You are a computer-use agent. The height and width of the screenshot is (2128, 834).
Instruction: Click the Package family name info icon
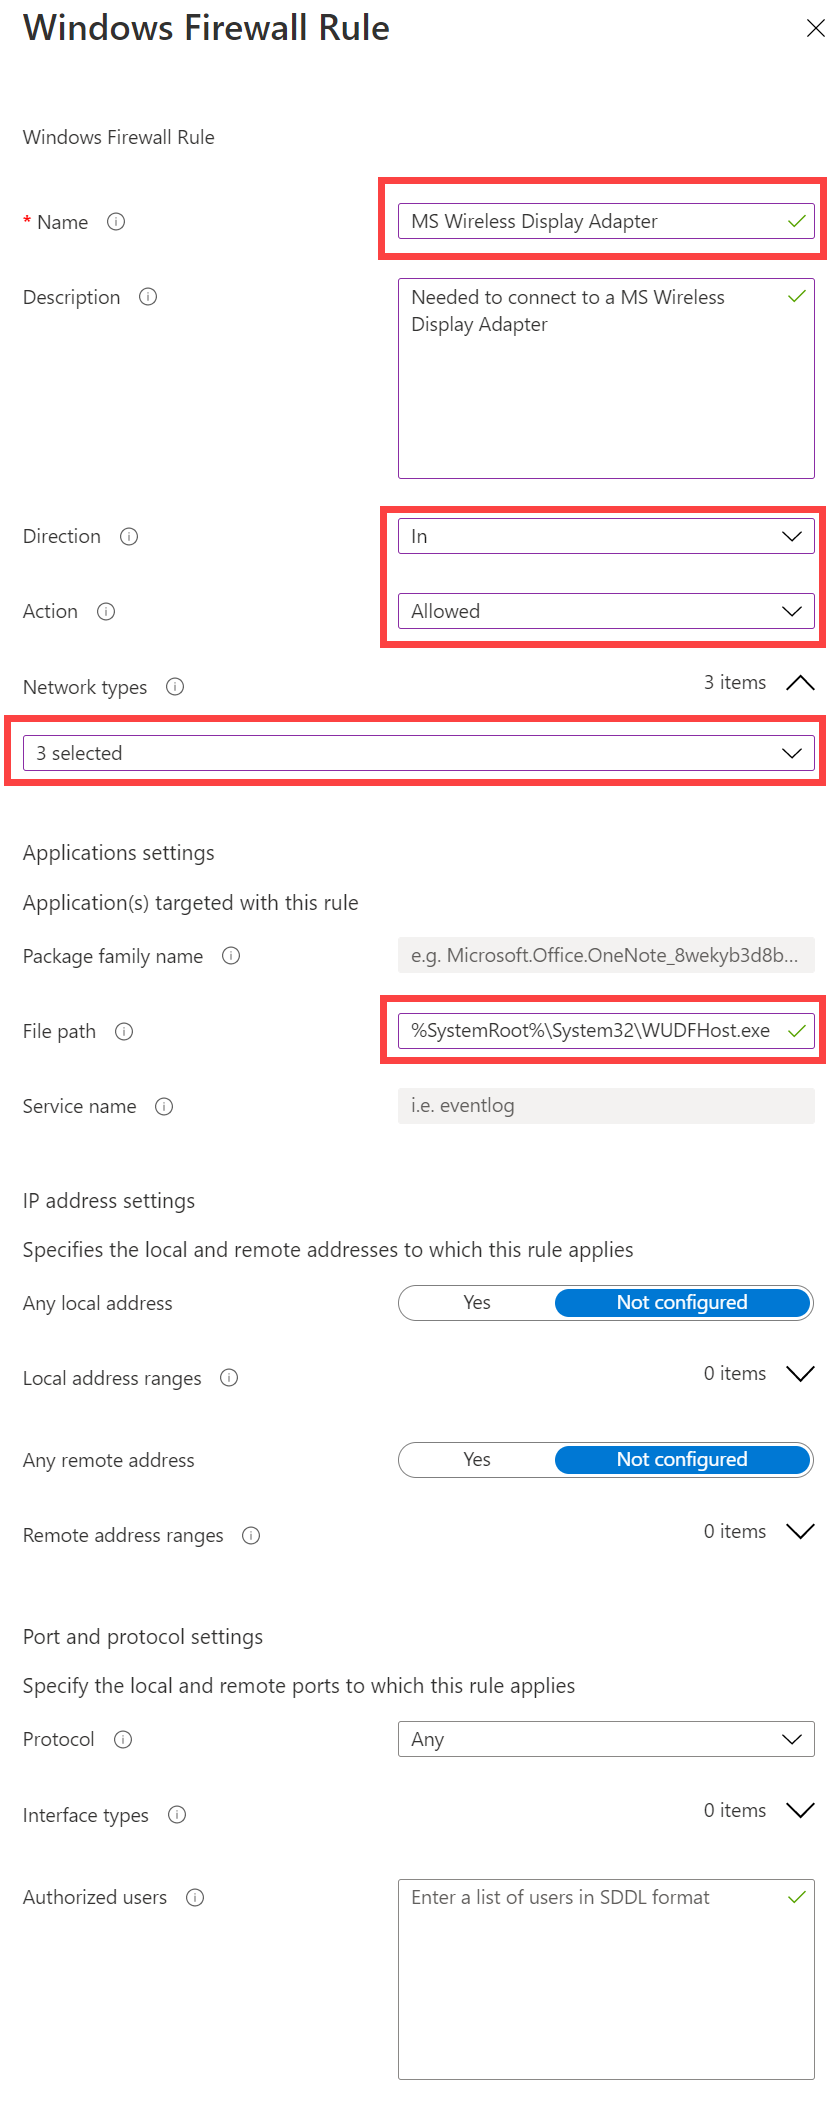pos(231,956)
